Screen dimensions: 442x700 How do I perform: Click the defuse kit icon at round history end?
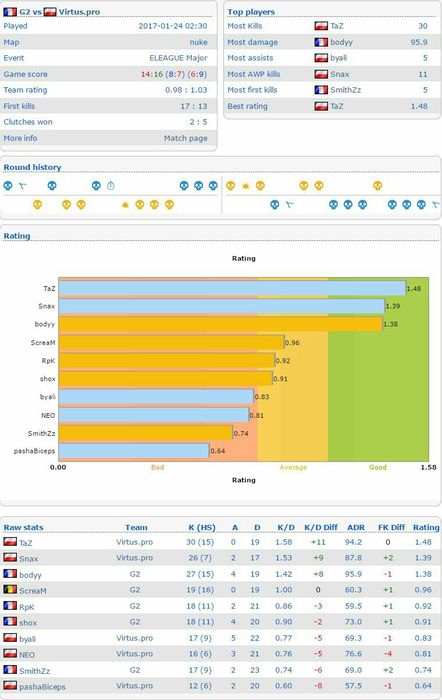(436, 204)
